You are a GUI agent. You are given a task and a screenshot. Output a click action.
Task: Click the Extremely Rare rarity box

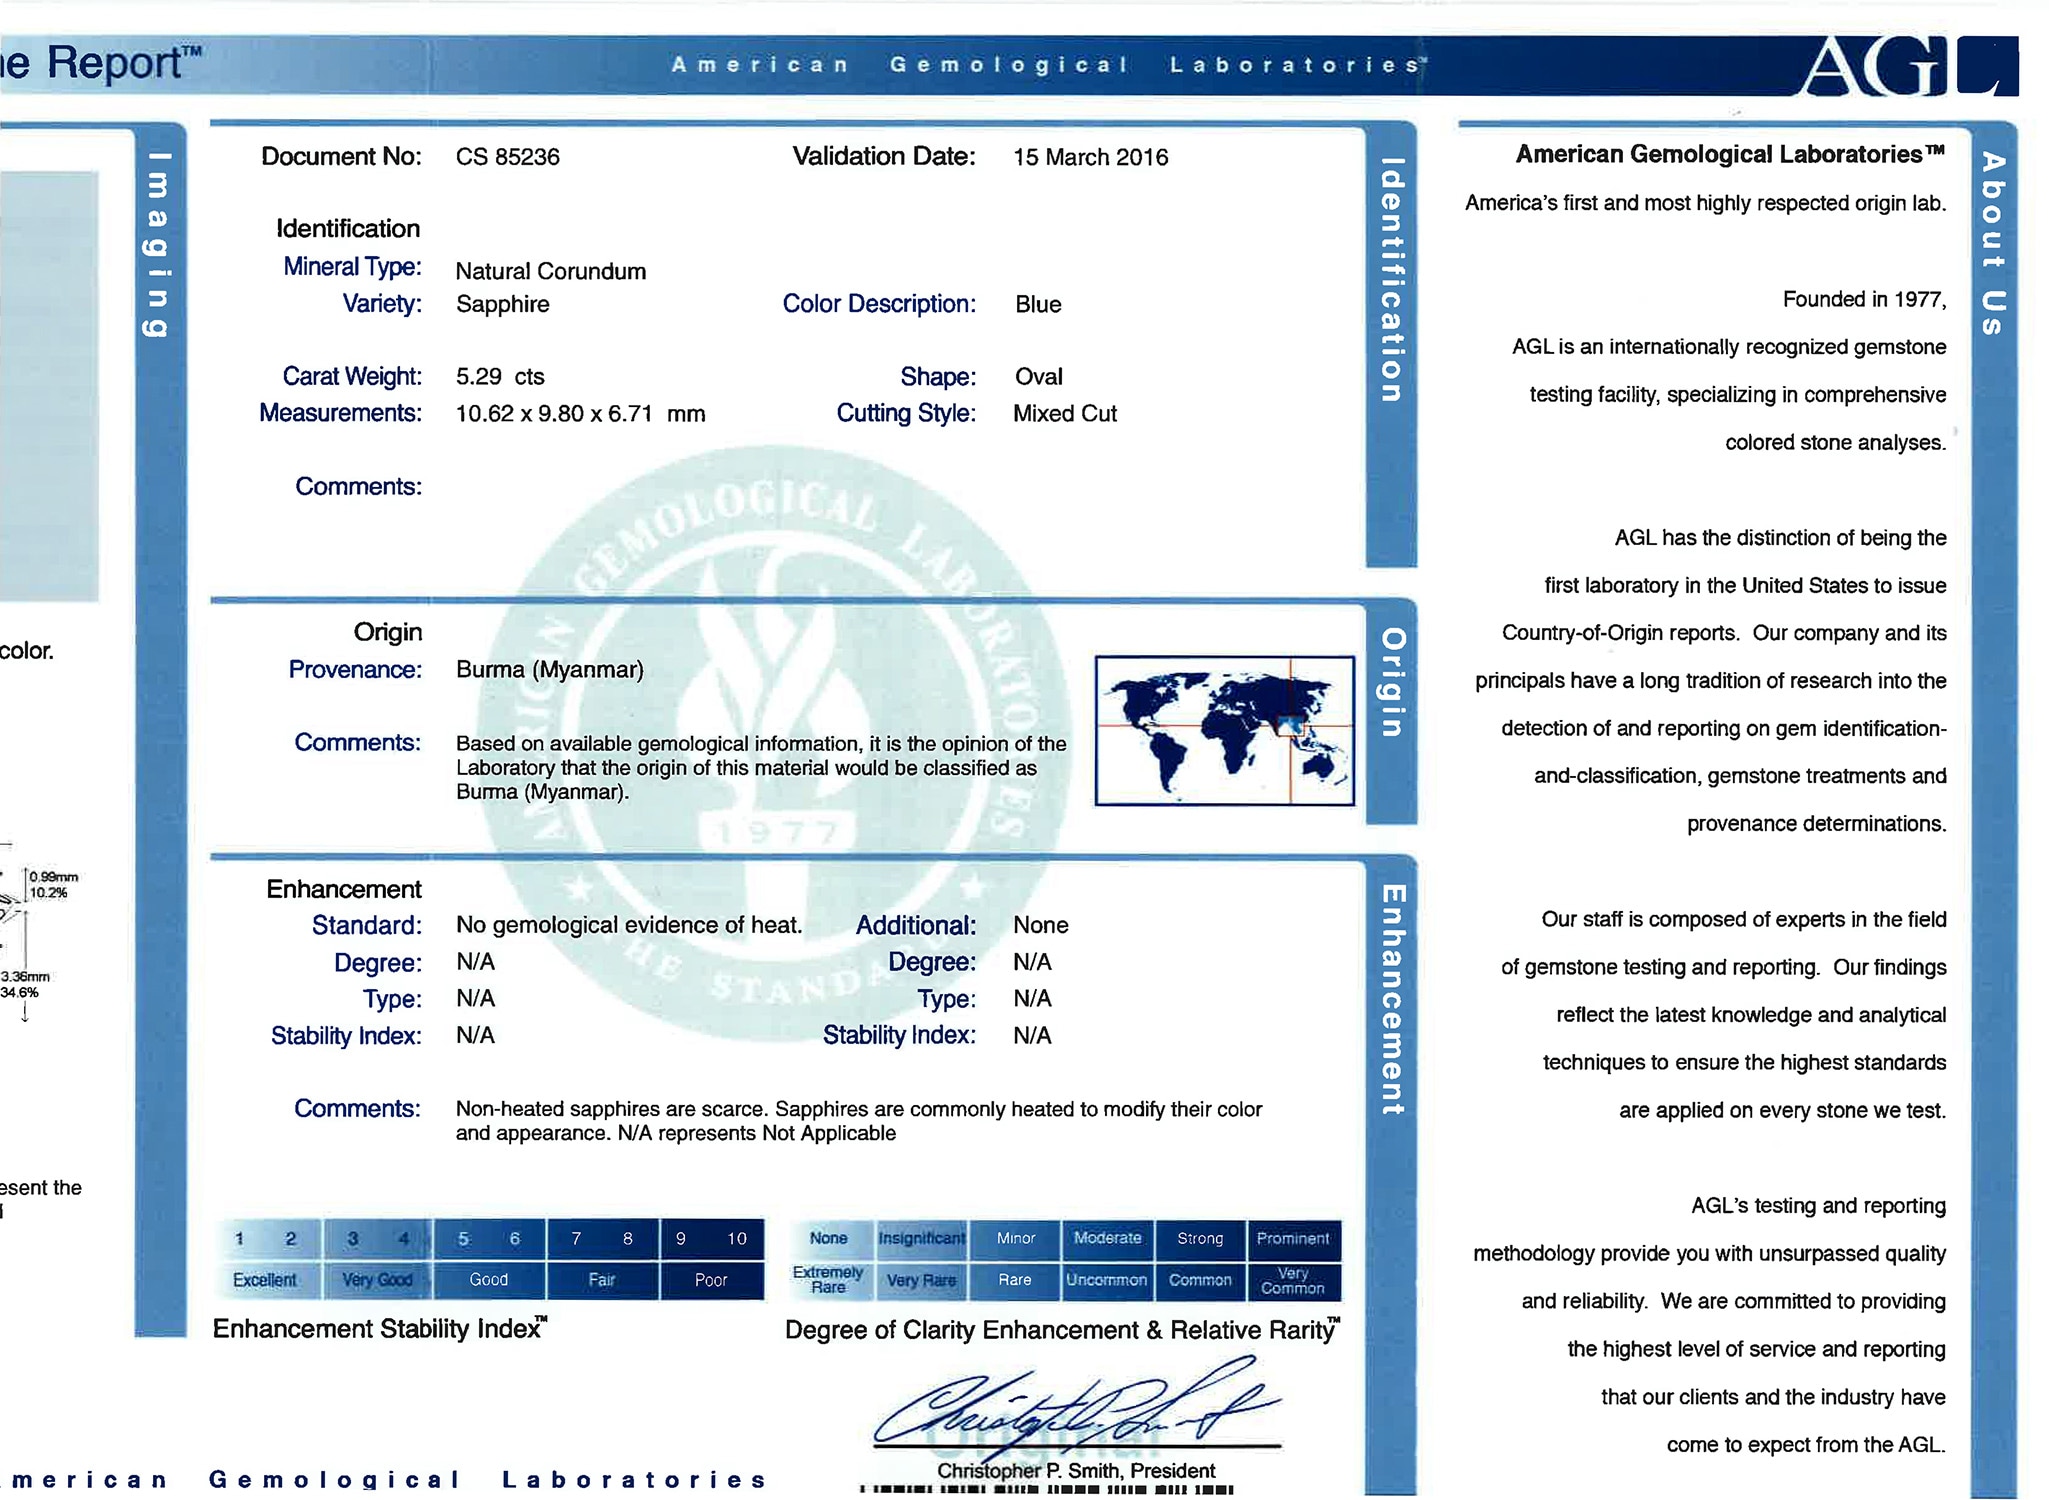tap(828, 1280)
